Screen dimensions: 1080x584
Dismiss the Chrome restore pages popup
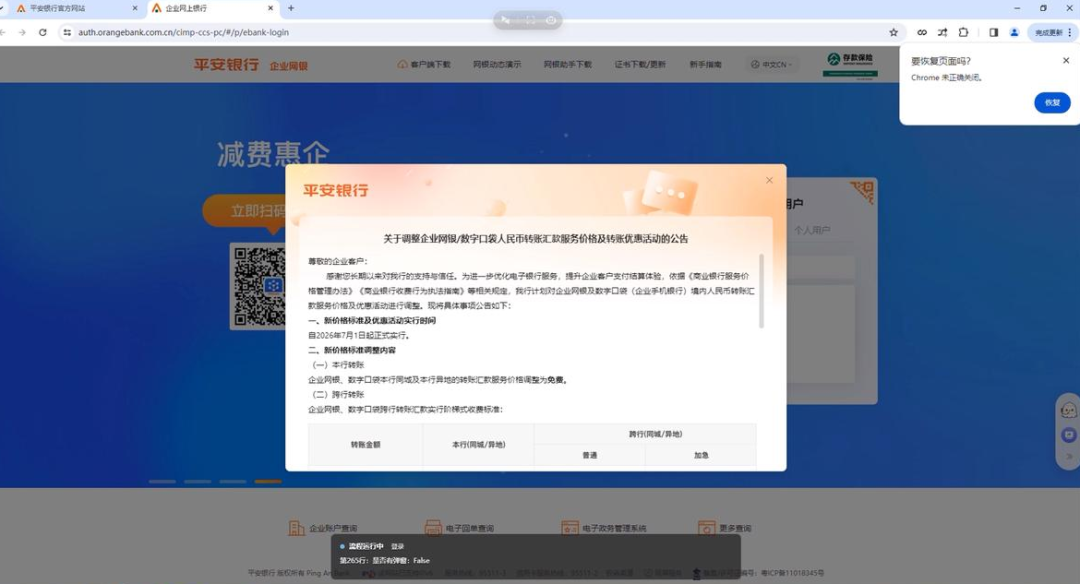[x=1066, y=61]
